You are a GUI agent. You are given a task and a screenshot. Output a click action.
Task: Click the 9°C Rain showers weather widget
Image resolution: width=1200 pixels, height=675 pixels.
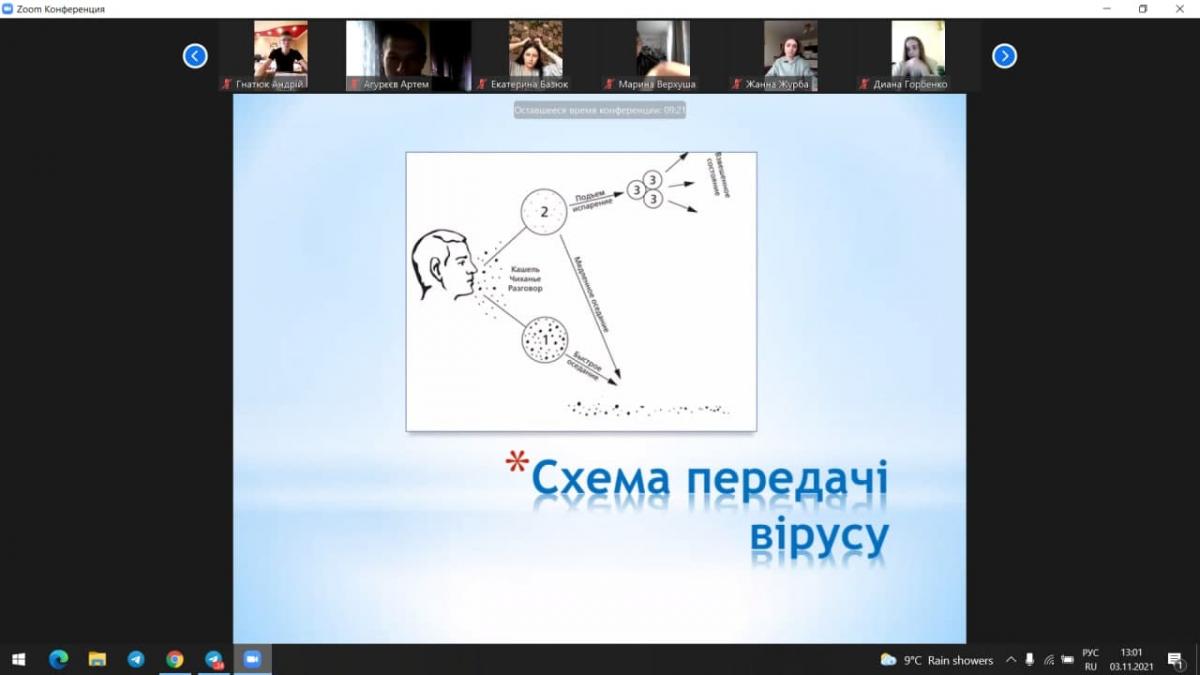pos(937,660)
